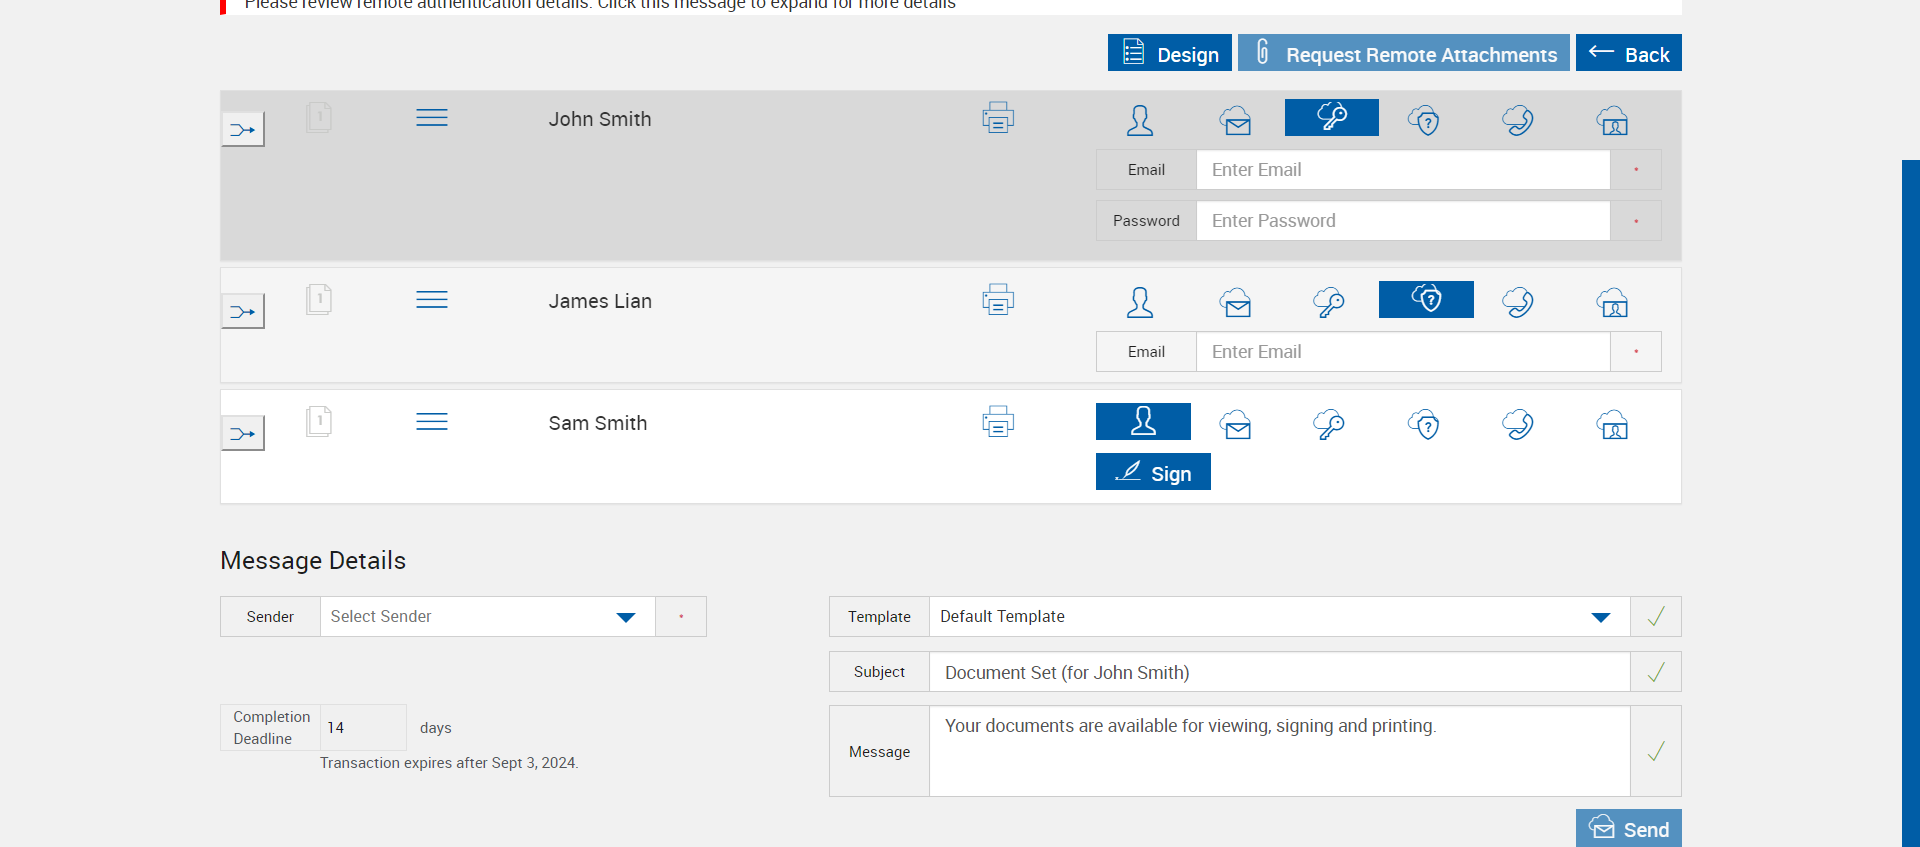
Task: Click the Enter Password field for John Smith
Action: coord(1403,221)
